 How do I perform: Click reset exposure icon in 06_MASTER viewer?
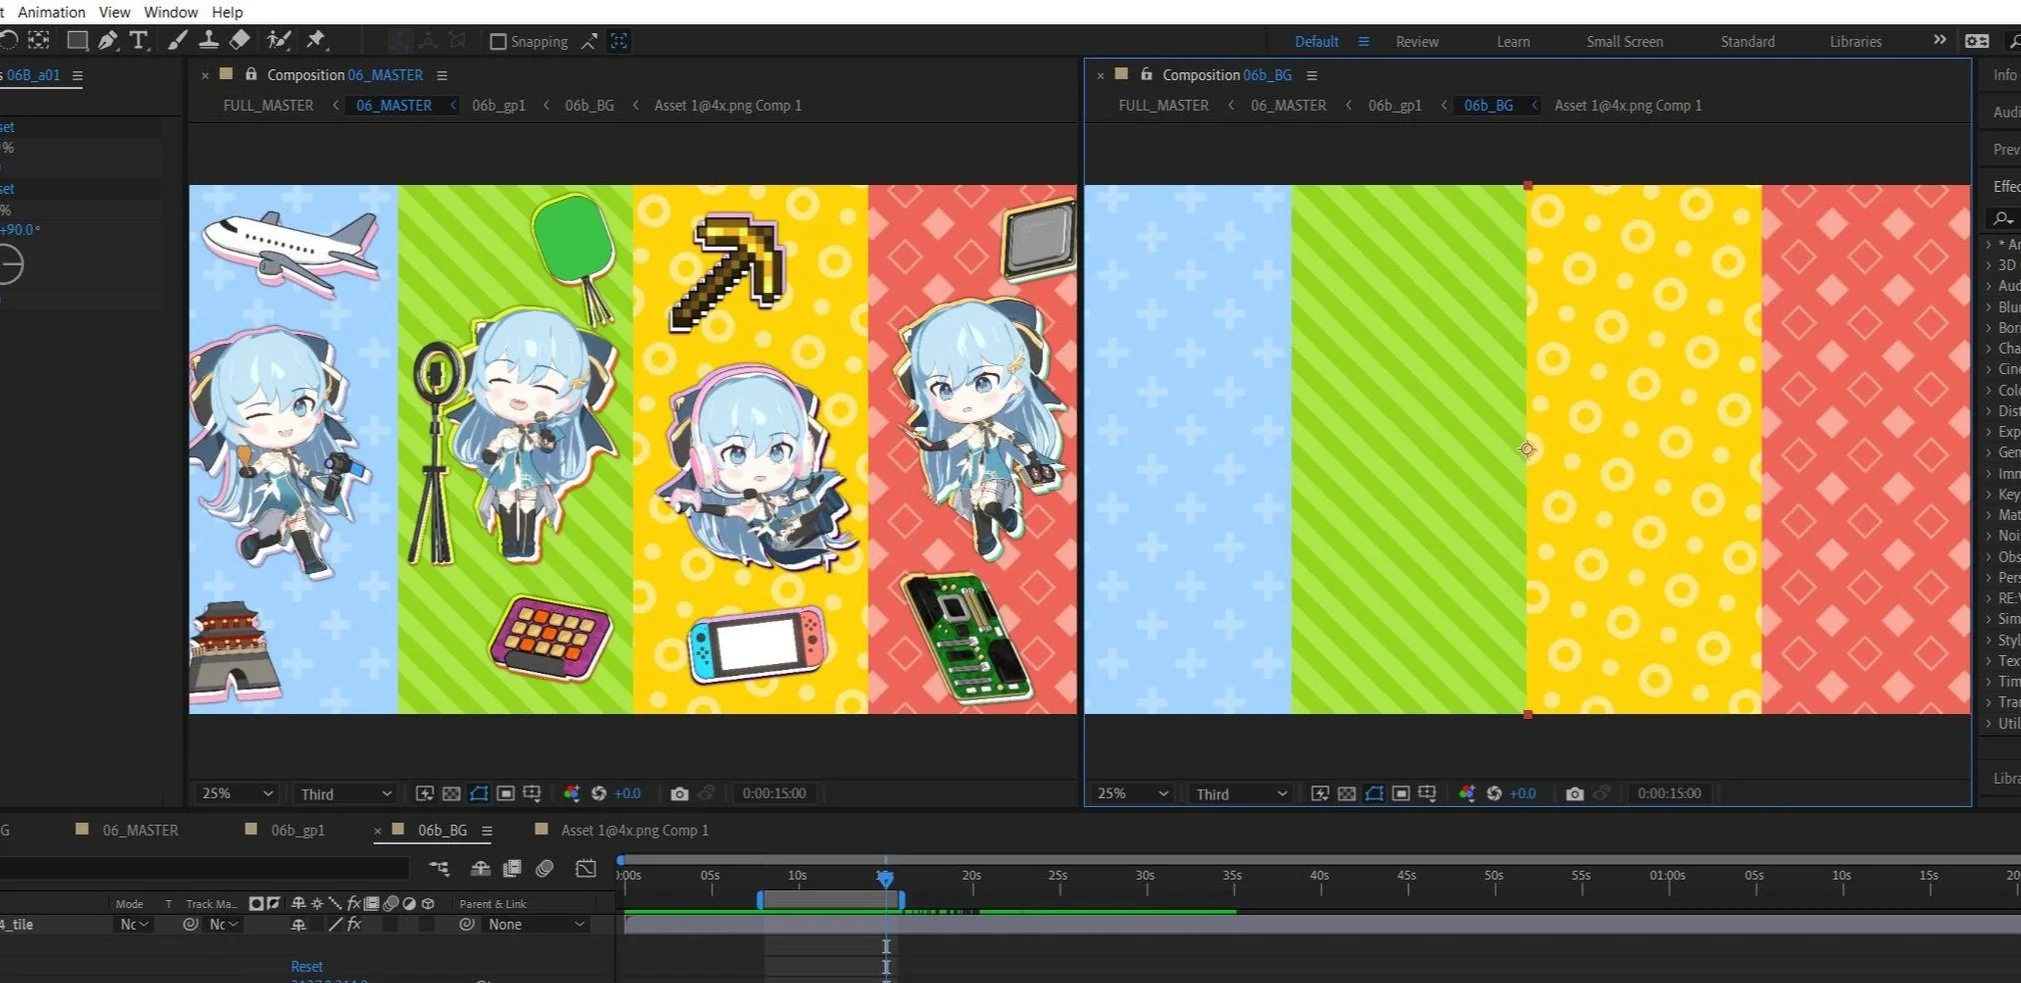tap(599, 793)
